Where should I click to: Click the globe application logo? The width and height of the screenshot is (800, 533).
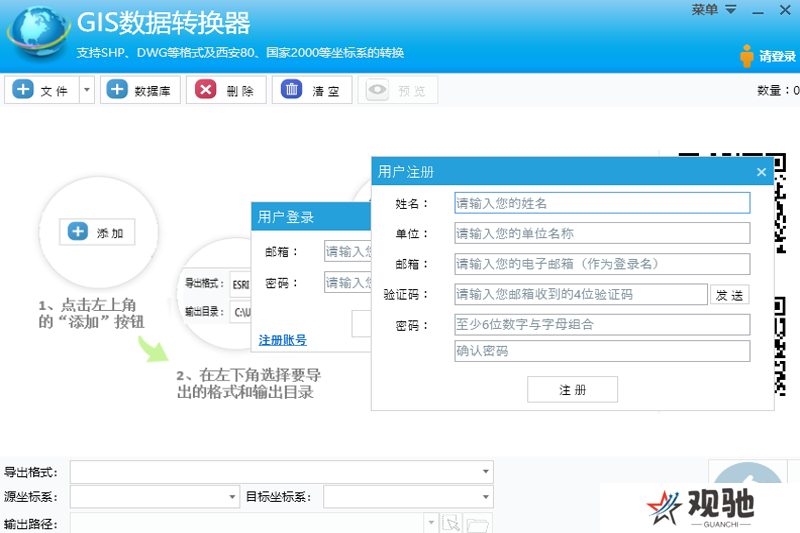39,32
